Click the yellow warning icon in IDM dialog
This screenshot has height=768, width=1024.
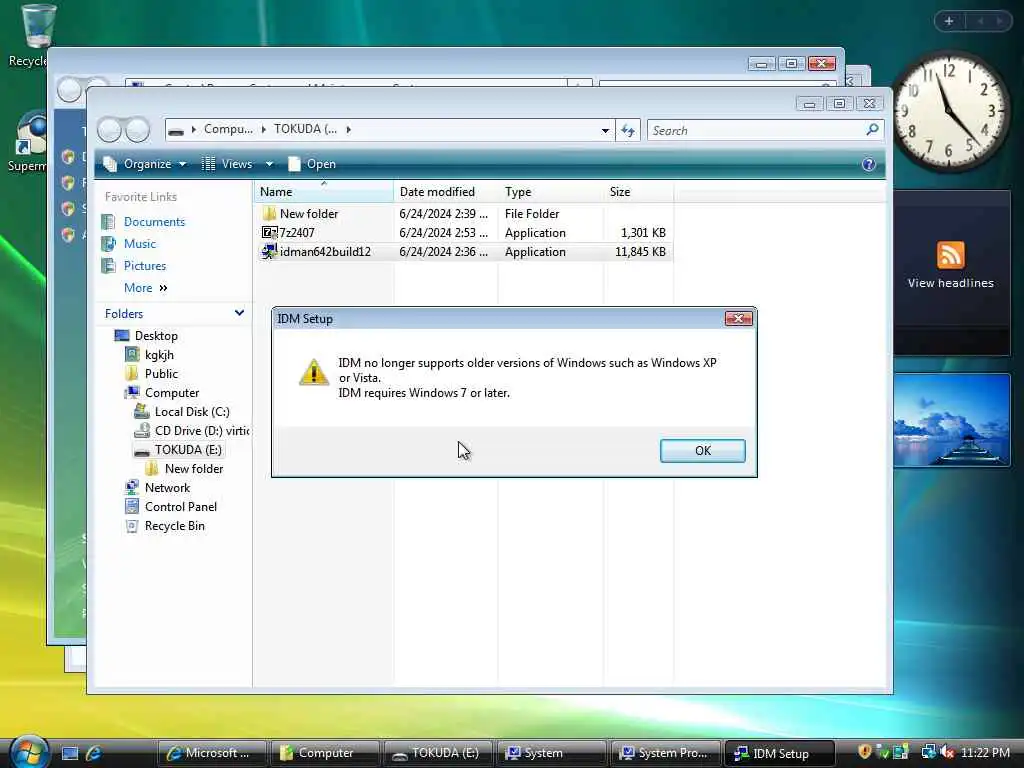(313, 372)
